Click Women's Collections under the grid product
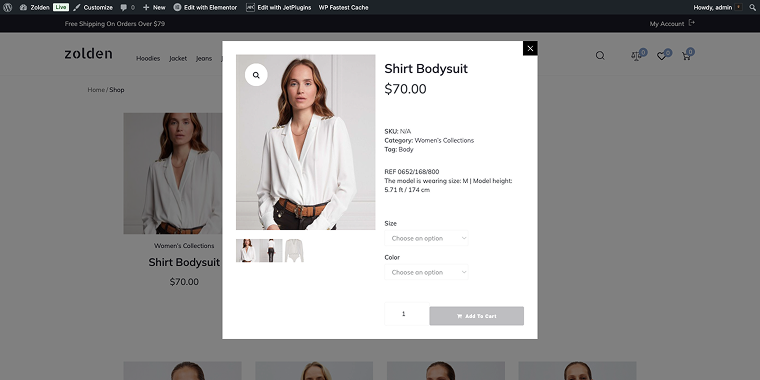The height and width of the screenshot is (380, 760). pyautogui.click(x=184, y=246)
